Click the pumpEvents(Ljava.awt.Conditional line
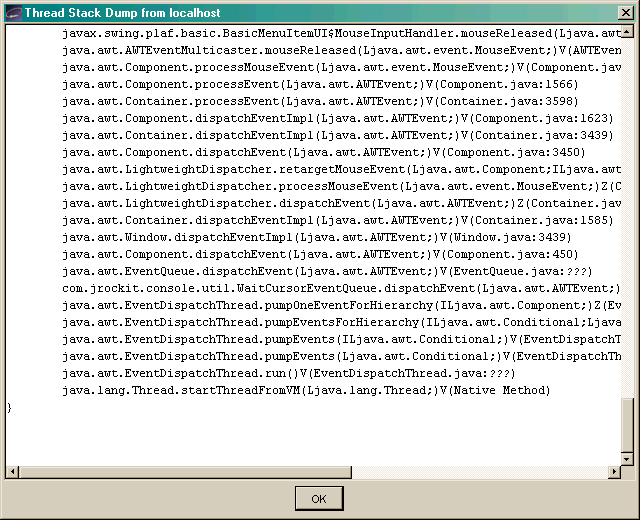Viewport: 640px width, 520px height. pos(342,357)
